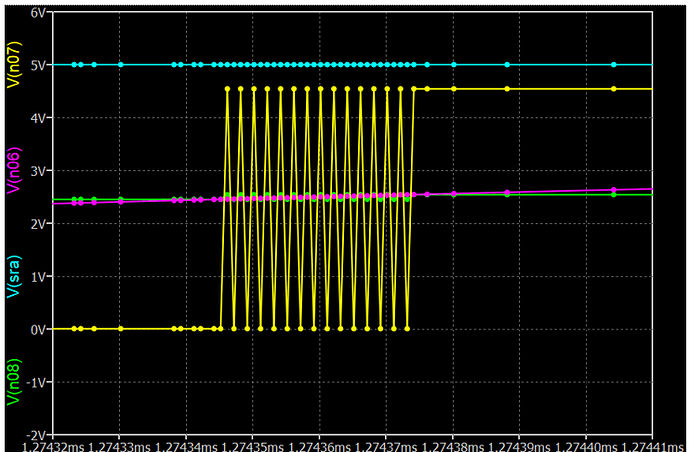The width and height of the screenshot is (690, 452).
Task: Select the green V(n08) trace label
Action: click(x=12, y=383)
